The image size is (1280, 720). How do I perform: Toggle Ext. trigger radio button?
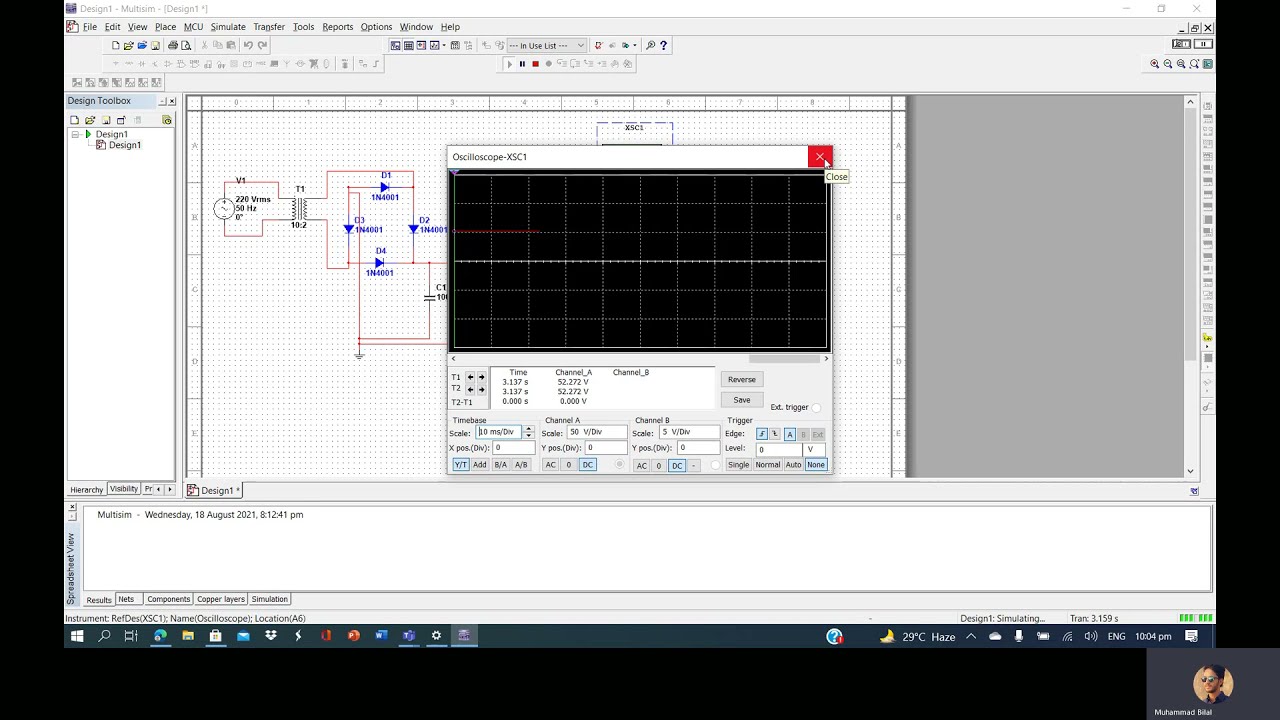pyautogui.click(x=816, y=407)
